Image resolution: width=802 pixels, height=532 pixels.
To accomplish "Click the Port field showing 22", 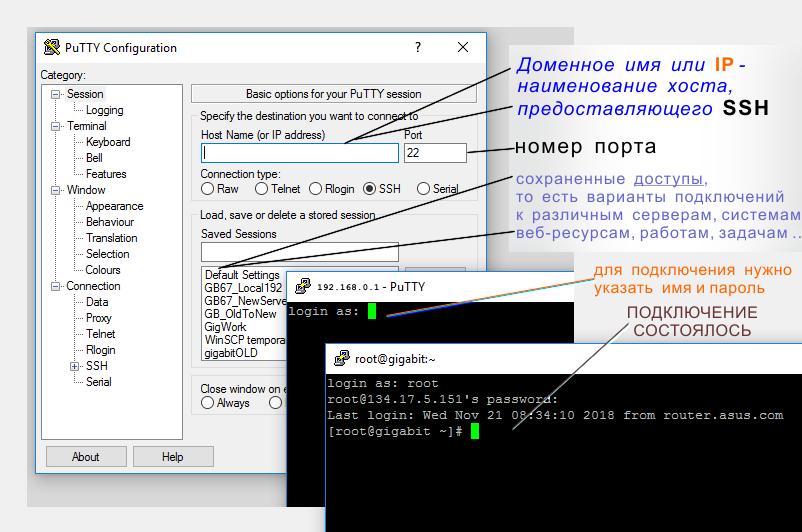I will [435, 153].
